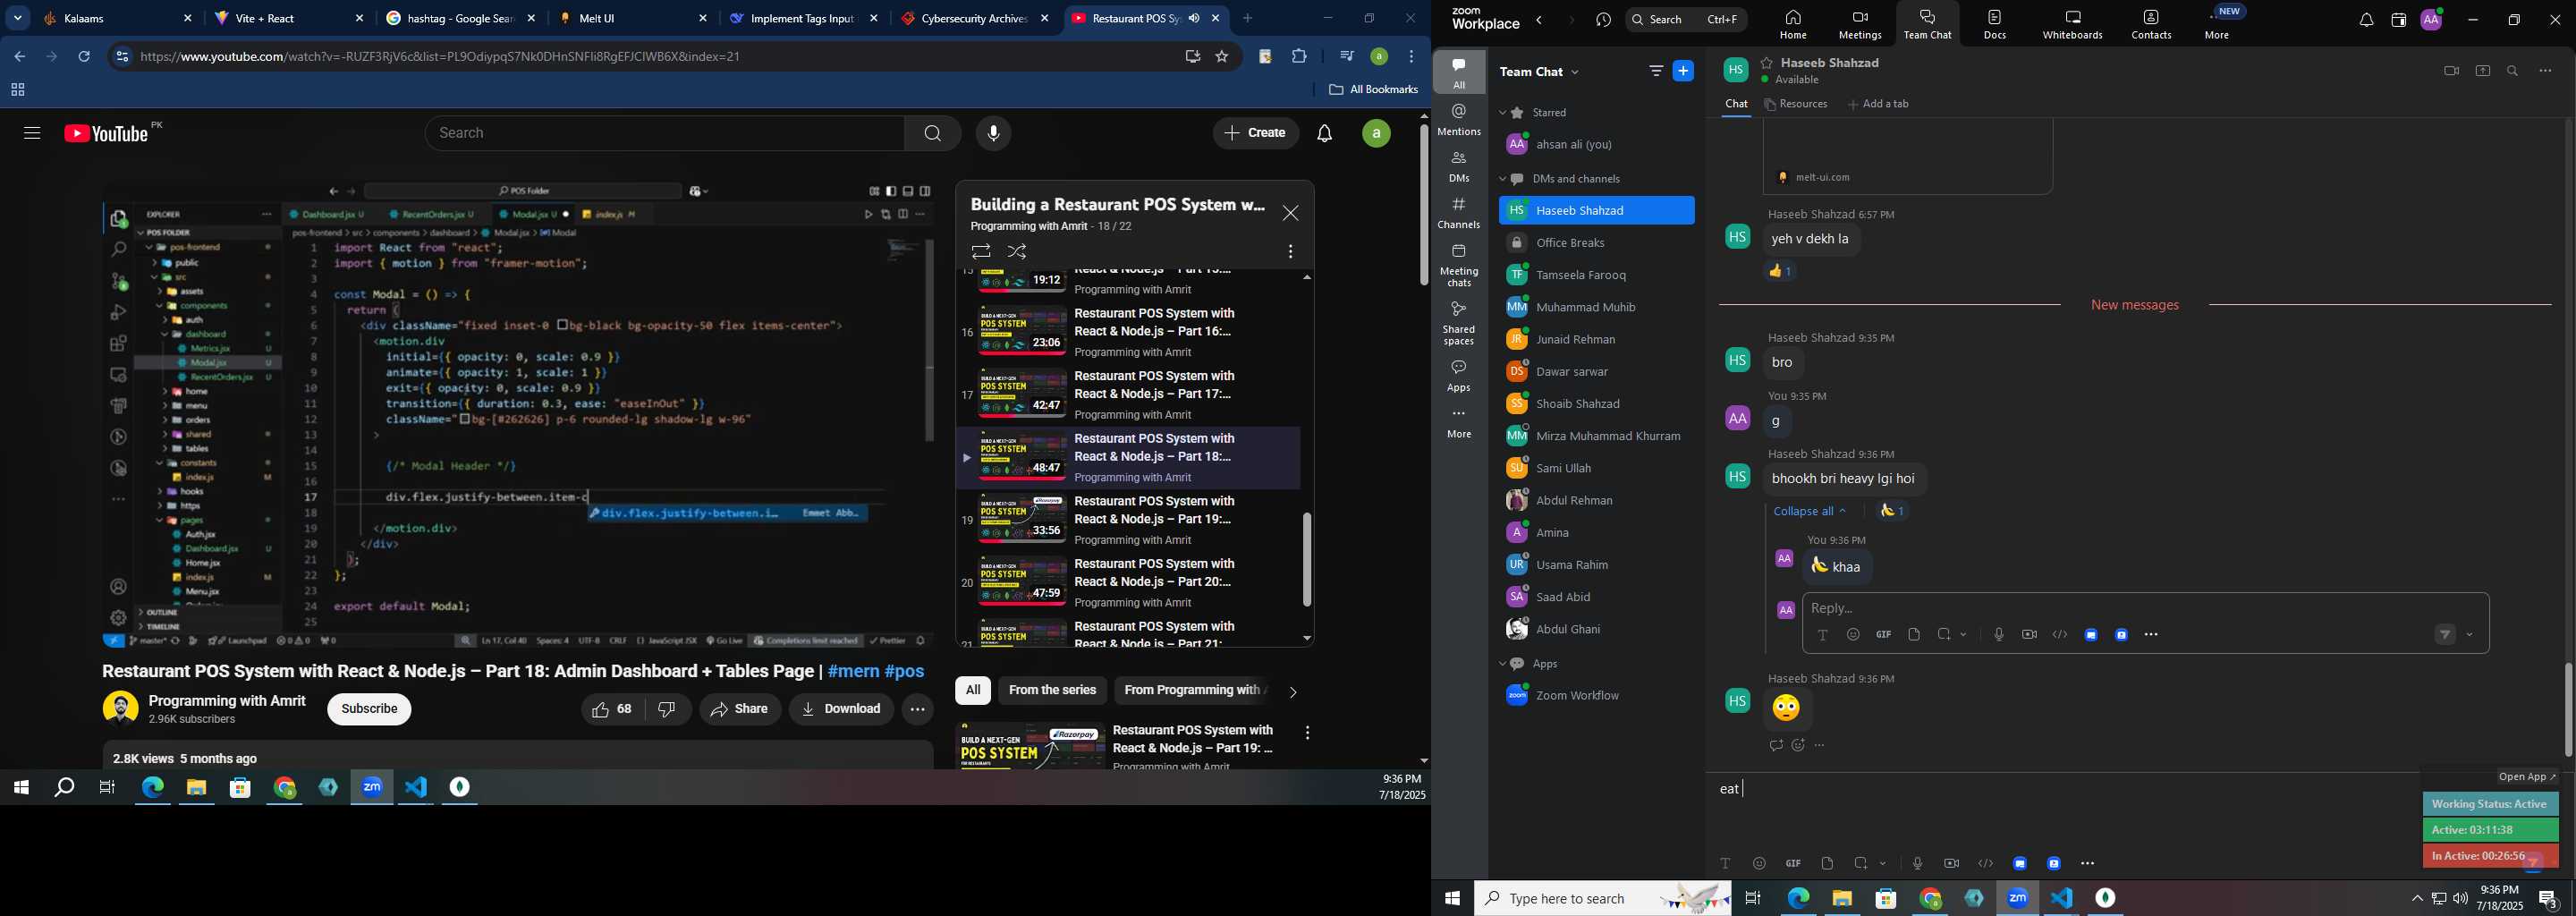This screenshot has height=916, width=2576.
Task: Click chat messages vertical scrollbar
Action: pos(2567,710)
